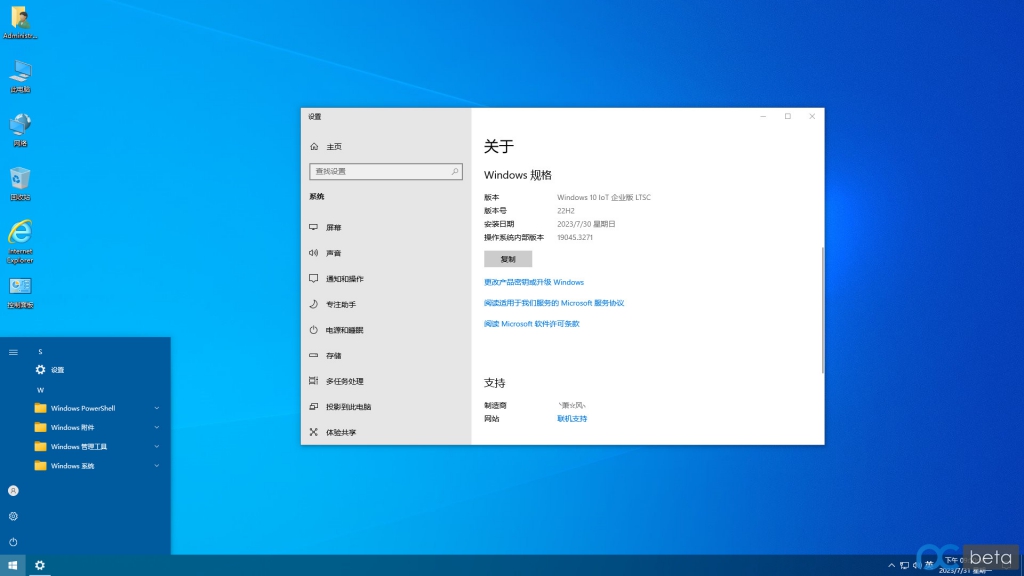
Task: Click the Settings gear in Start menu rail
Action: 13,516
